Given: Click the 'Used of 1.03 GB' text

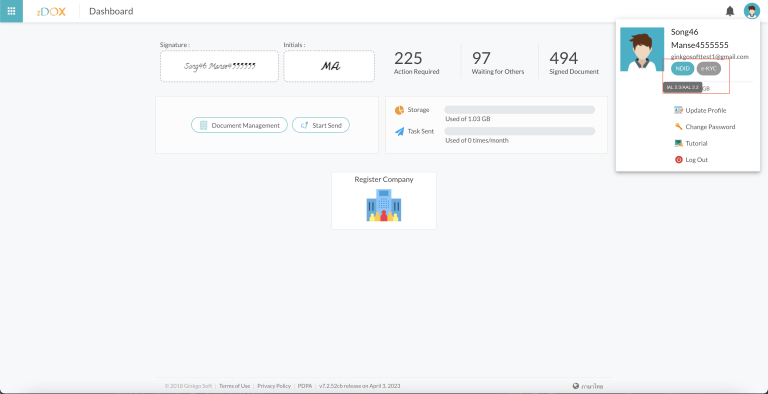Looking at the screenshot, I should click(x=468, y=119).
